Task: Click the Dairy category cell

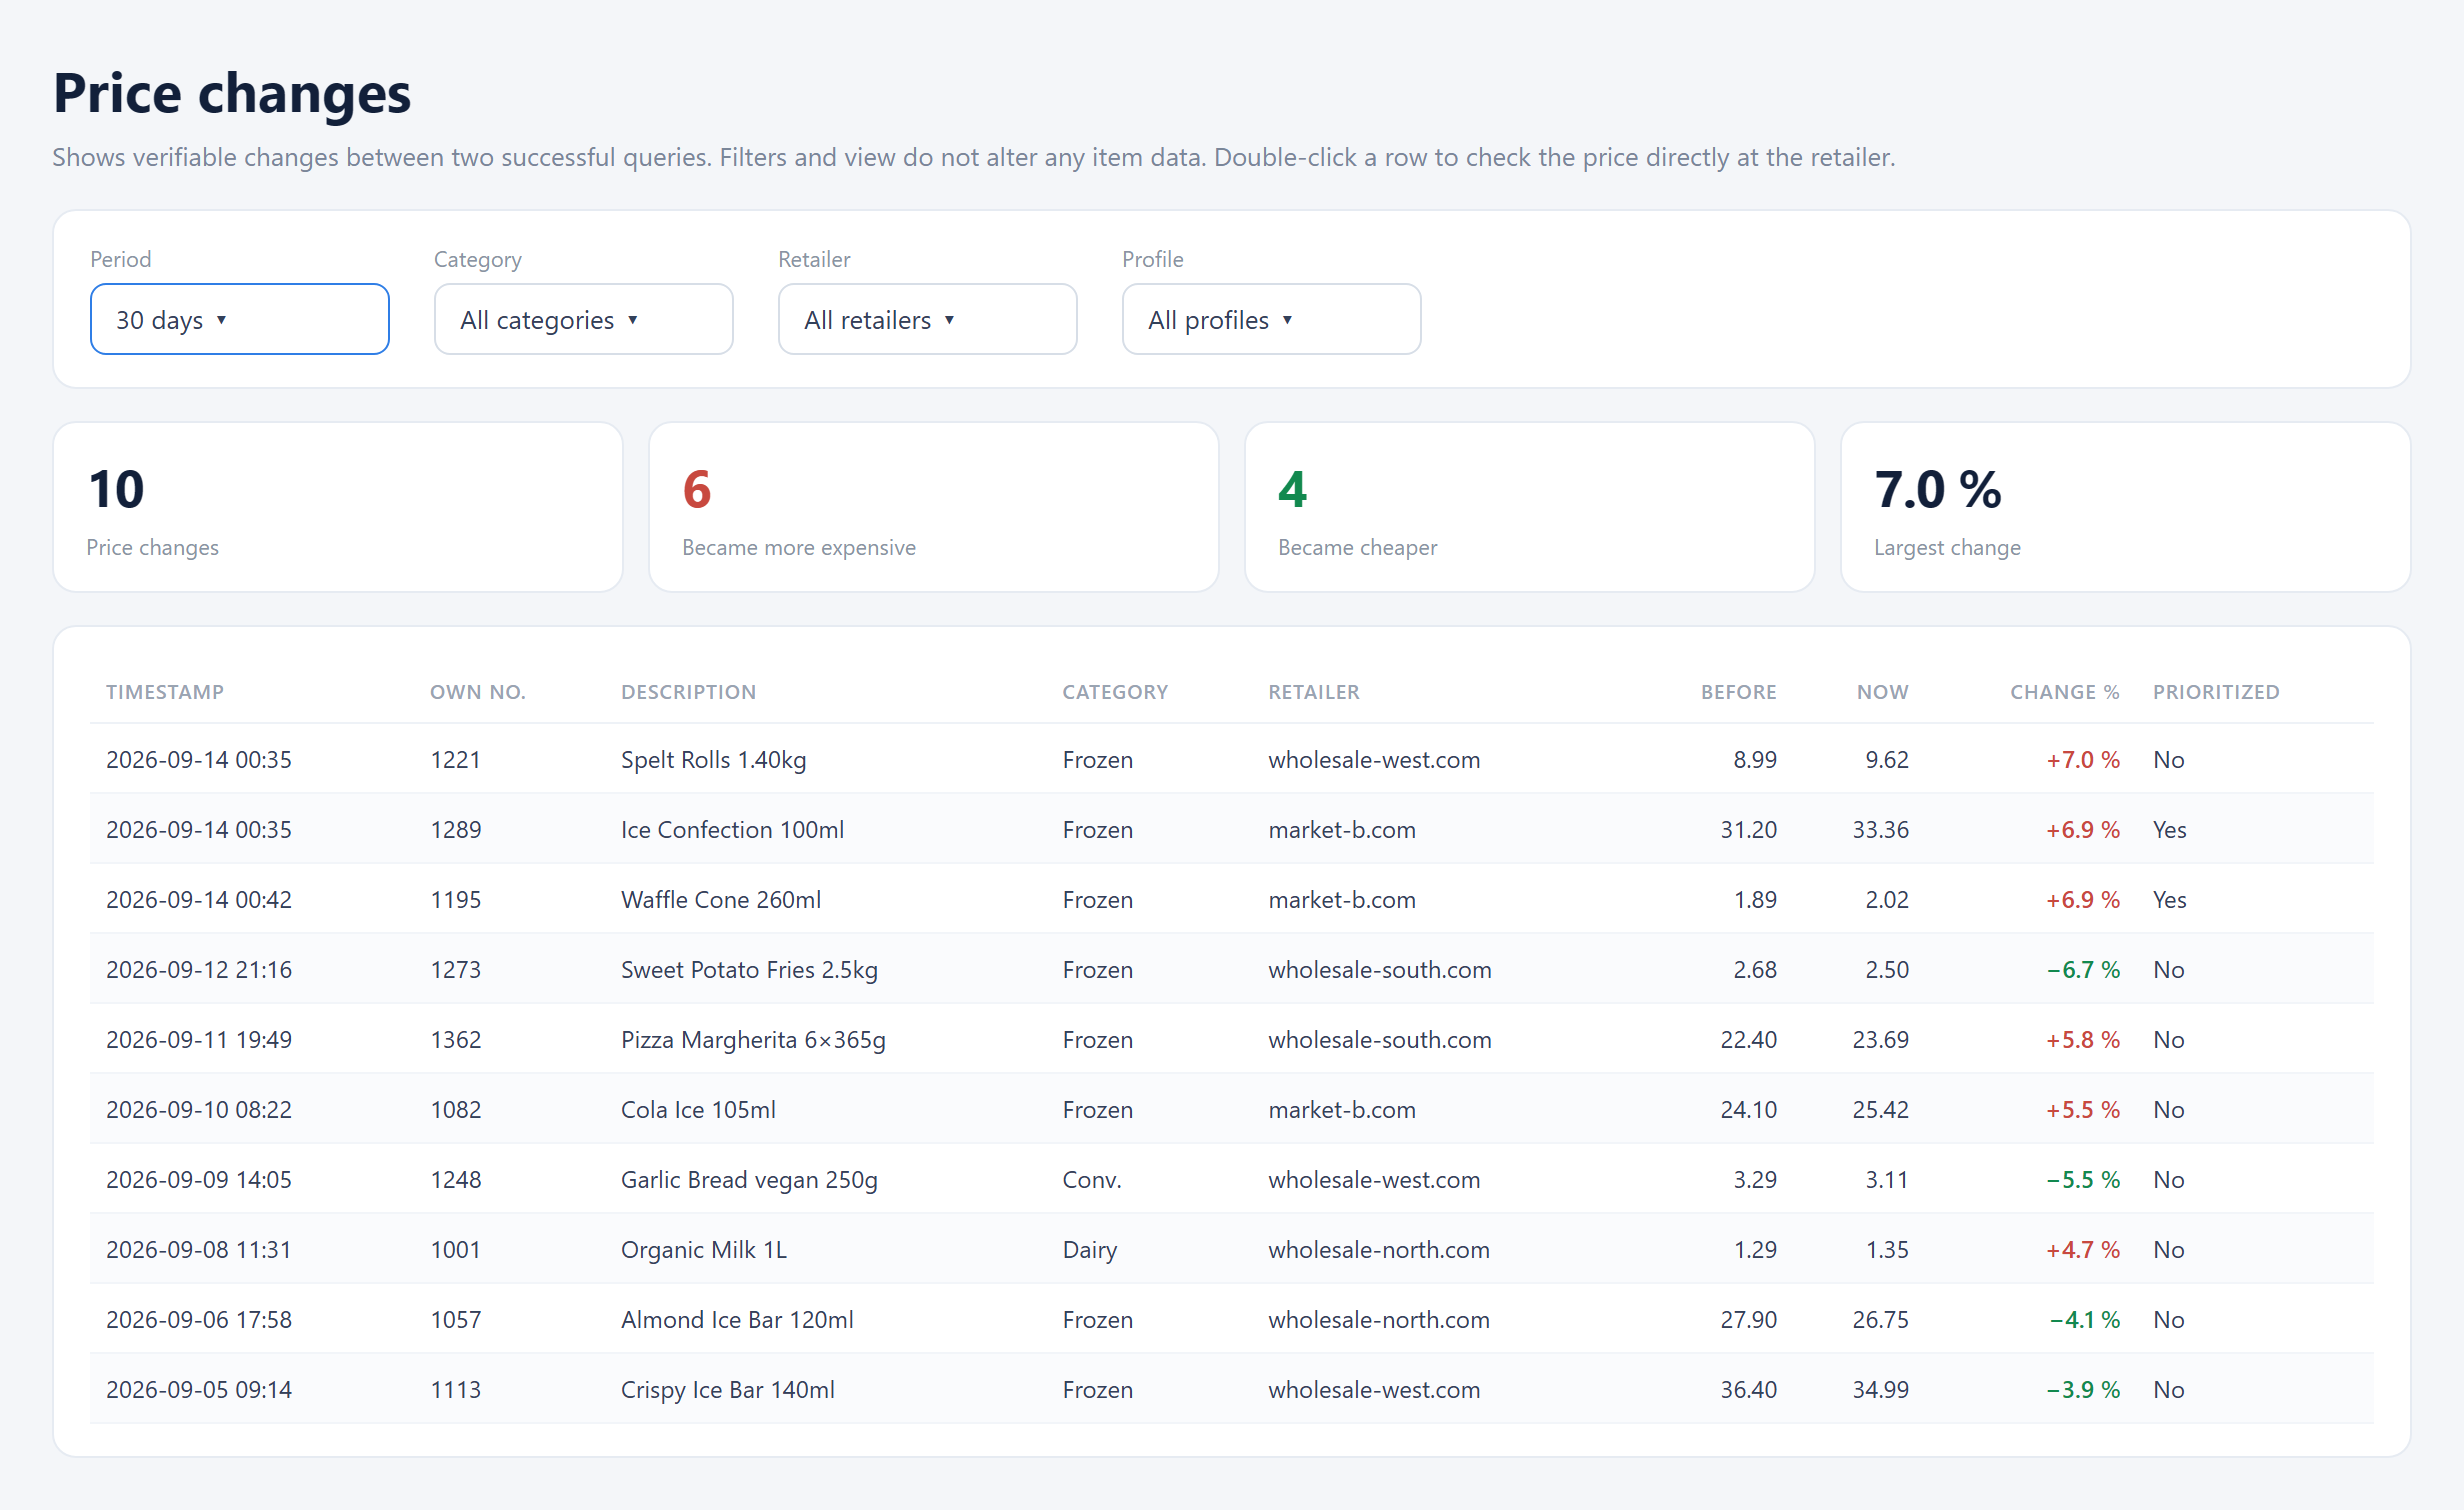Action: click(1089, 1249)
